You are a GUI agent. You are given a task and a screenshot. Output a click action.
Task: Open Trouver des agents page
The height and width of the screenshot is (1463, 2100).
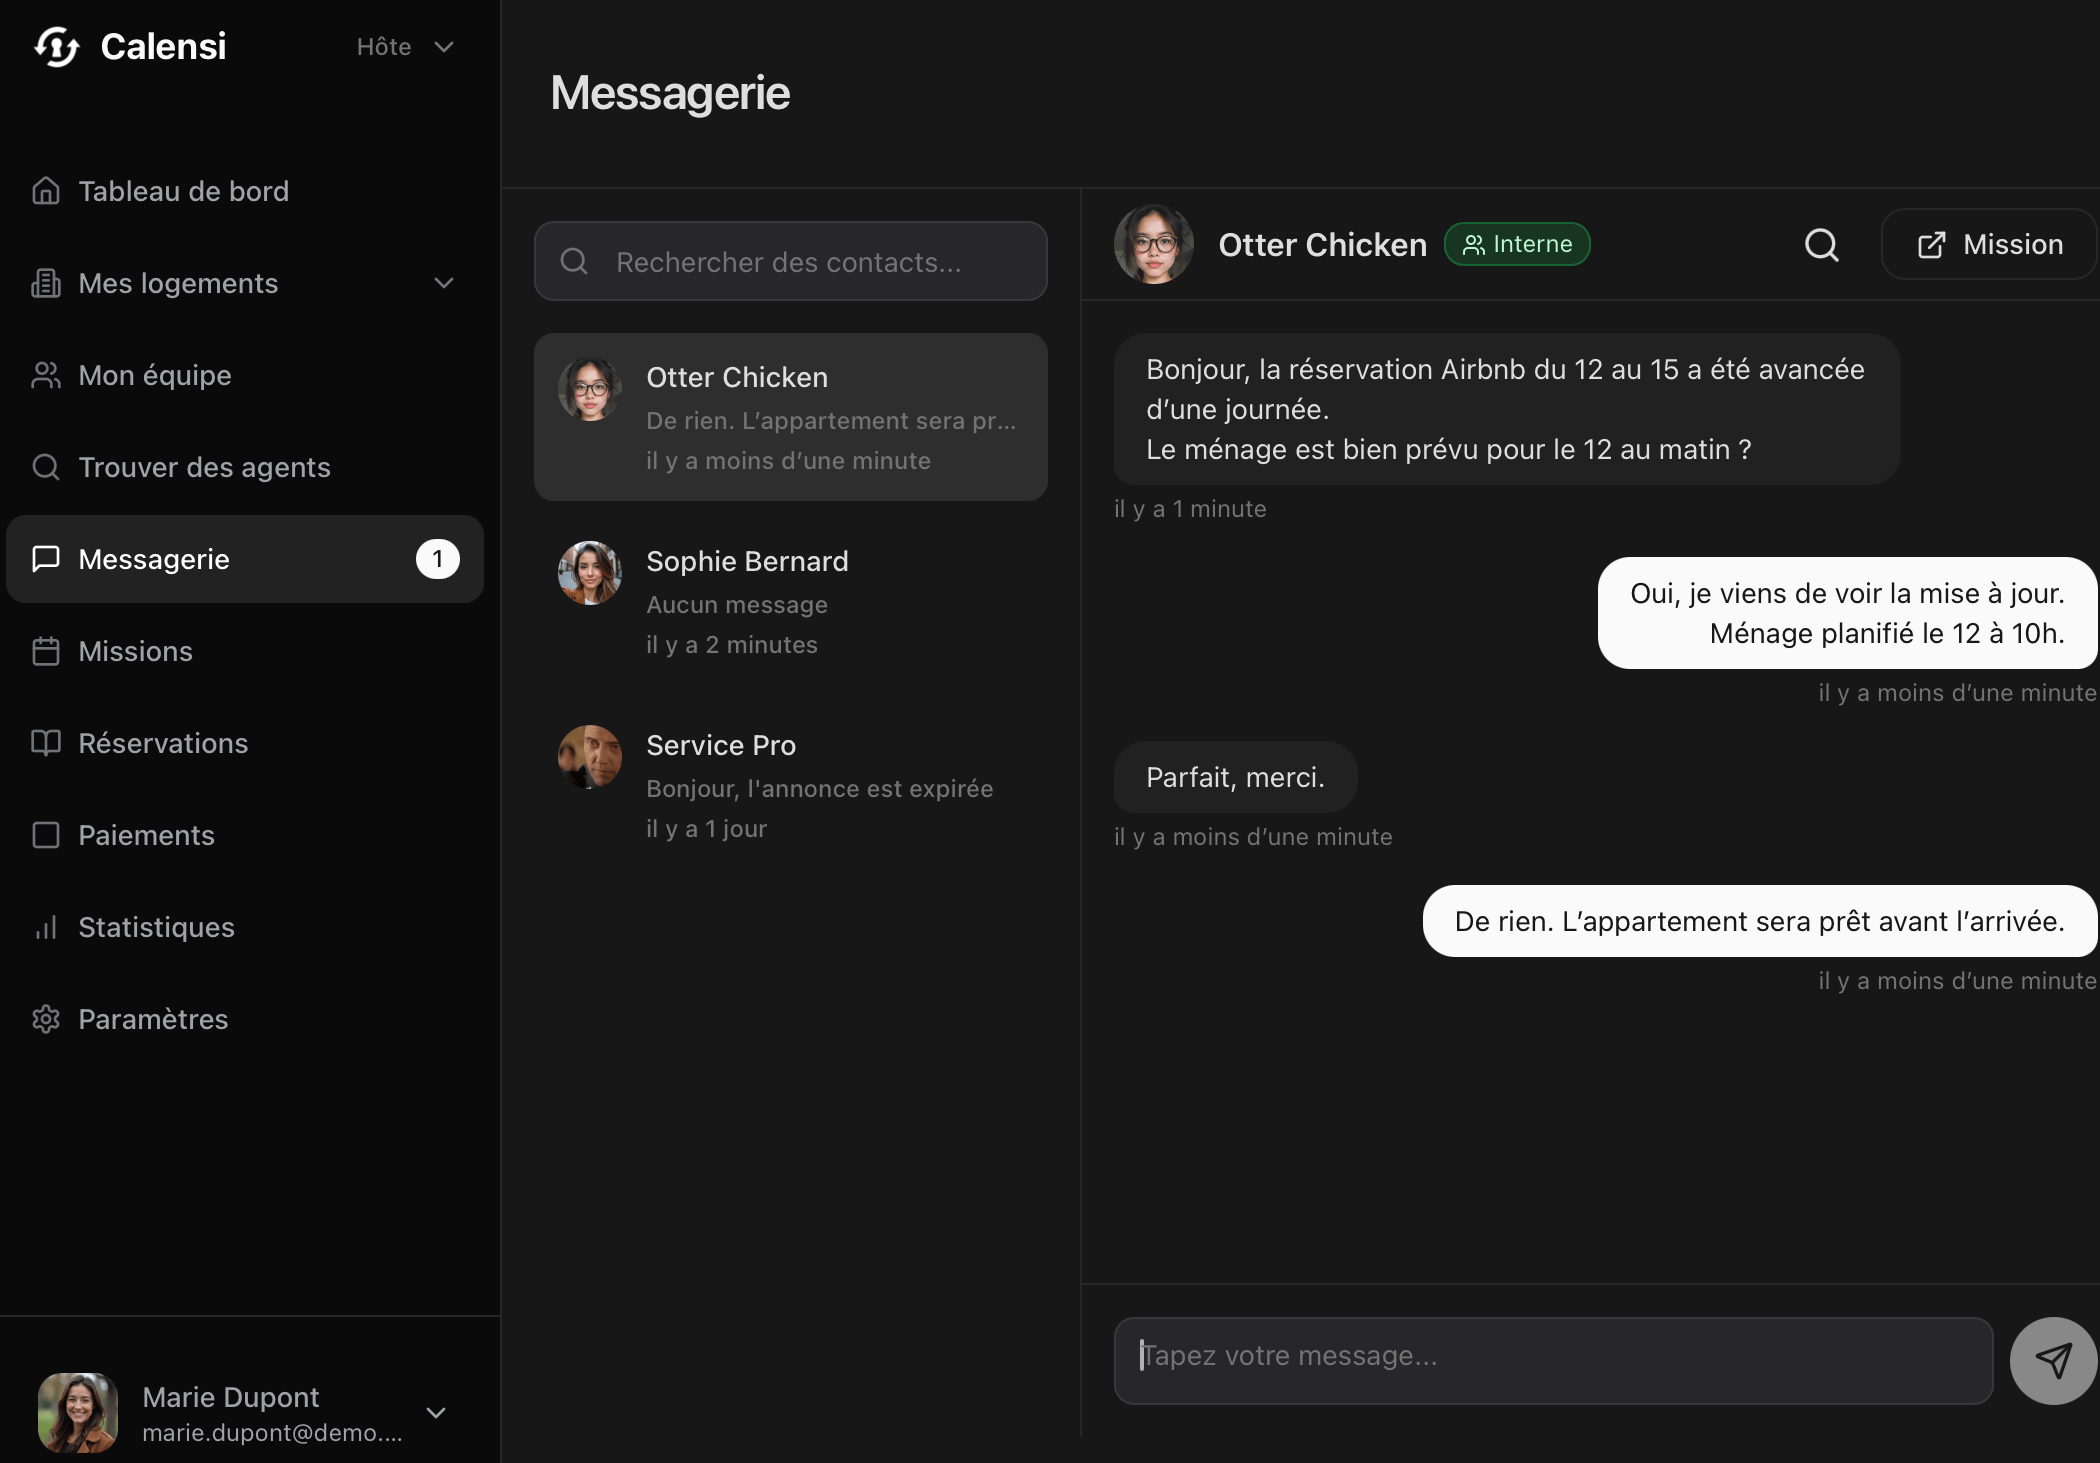click(x=204, y=468)
